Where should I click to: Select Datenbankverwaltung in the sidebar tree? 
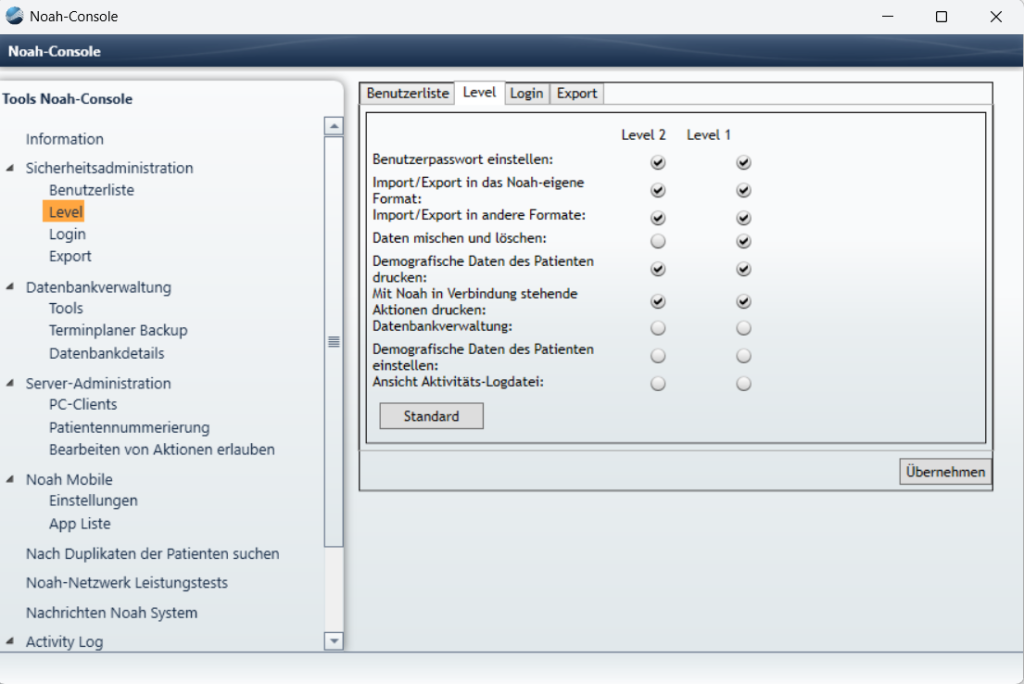pos(99,287)
